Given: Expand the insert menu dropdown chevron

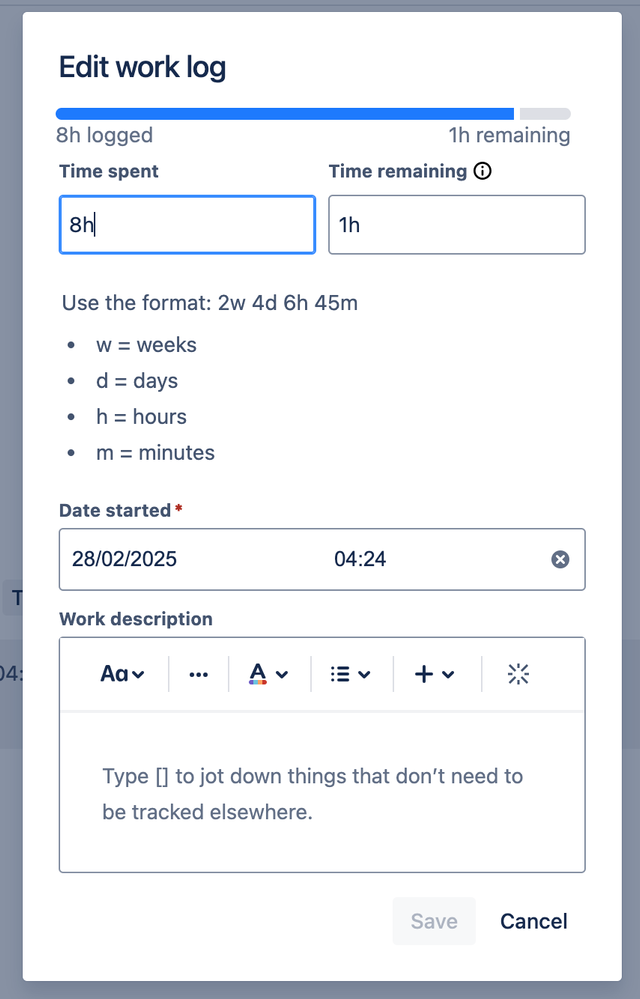Looking at the screenshot, I should pos(444,673).
